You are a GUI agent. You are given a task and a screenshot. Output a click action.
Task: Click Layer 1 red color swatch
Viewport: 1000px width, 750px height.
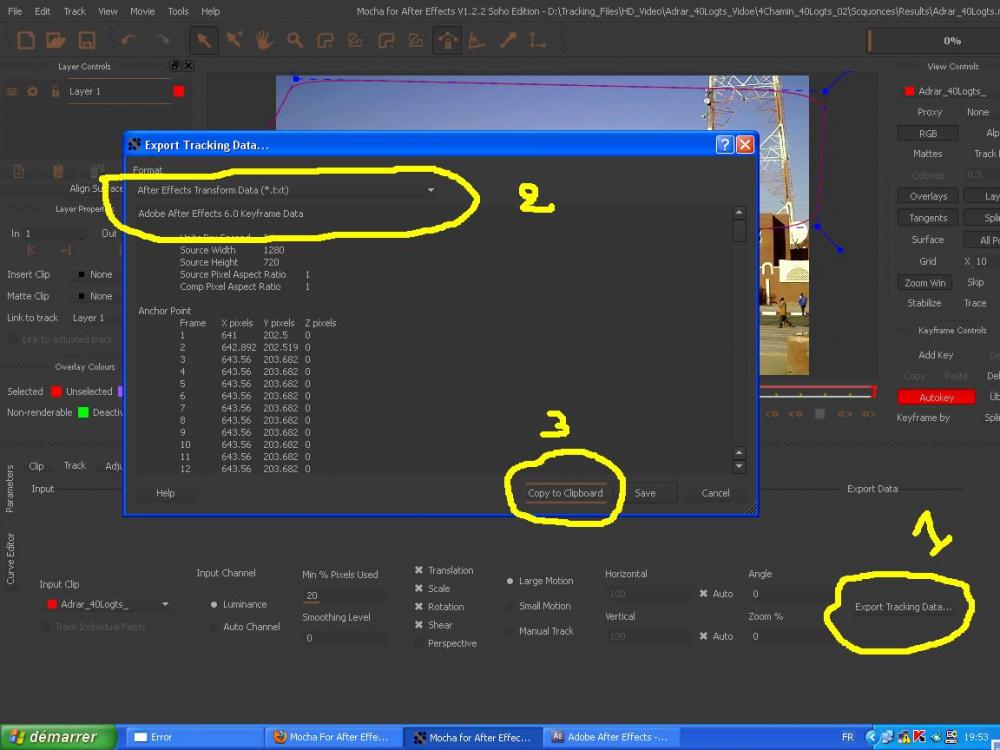[x=179, y=91]
